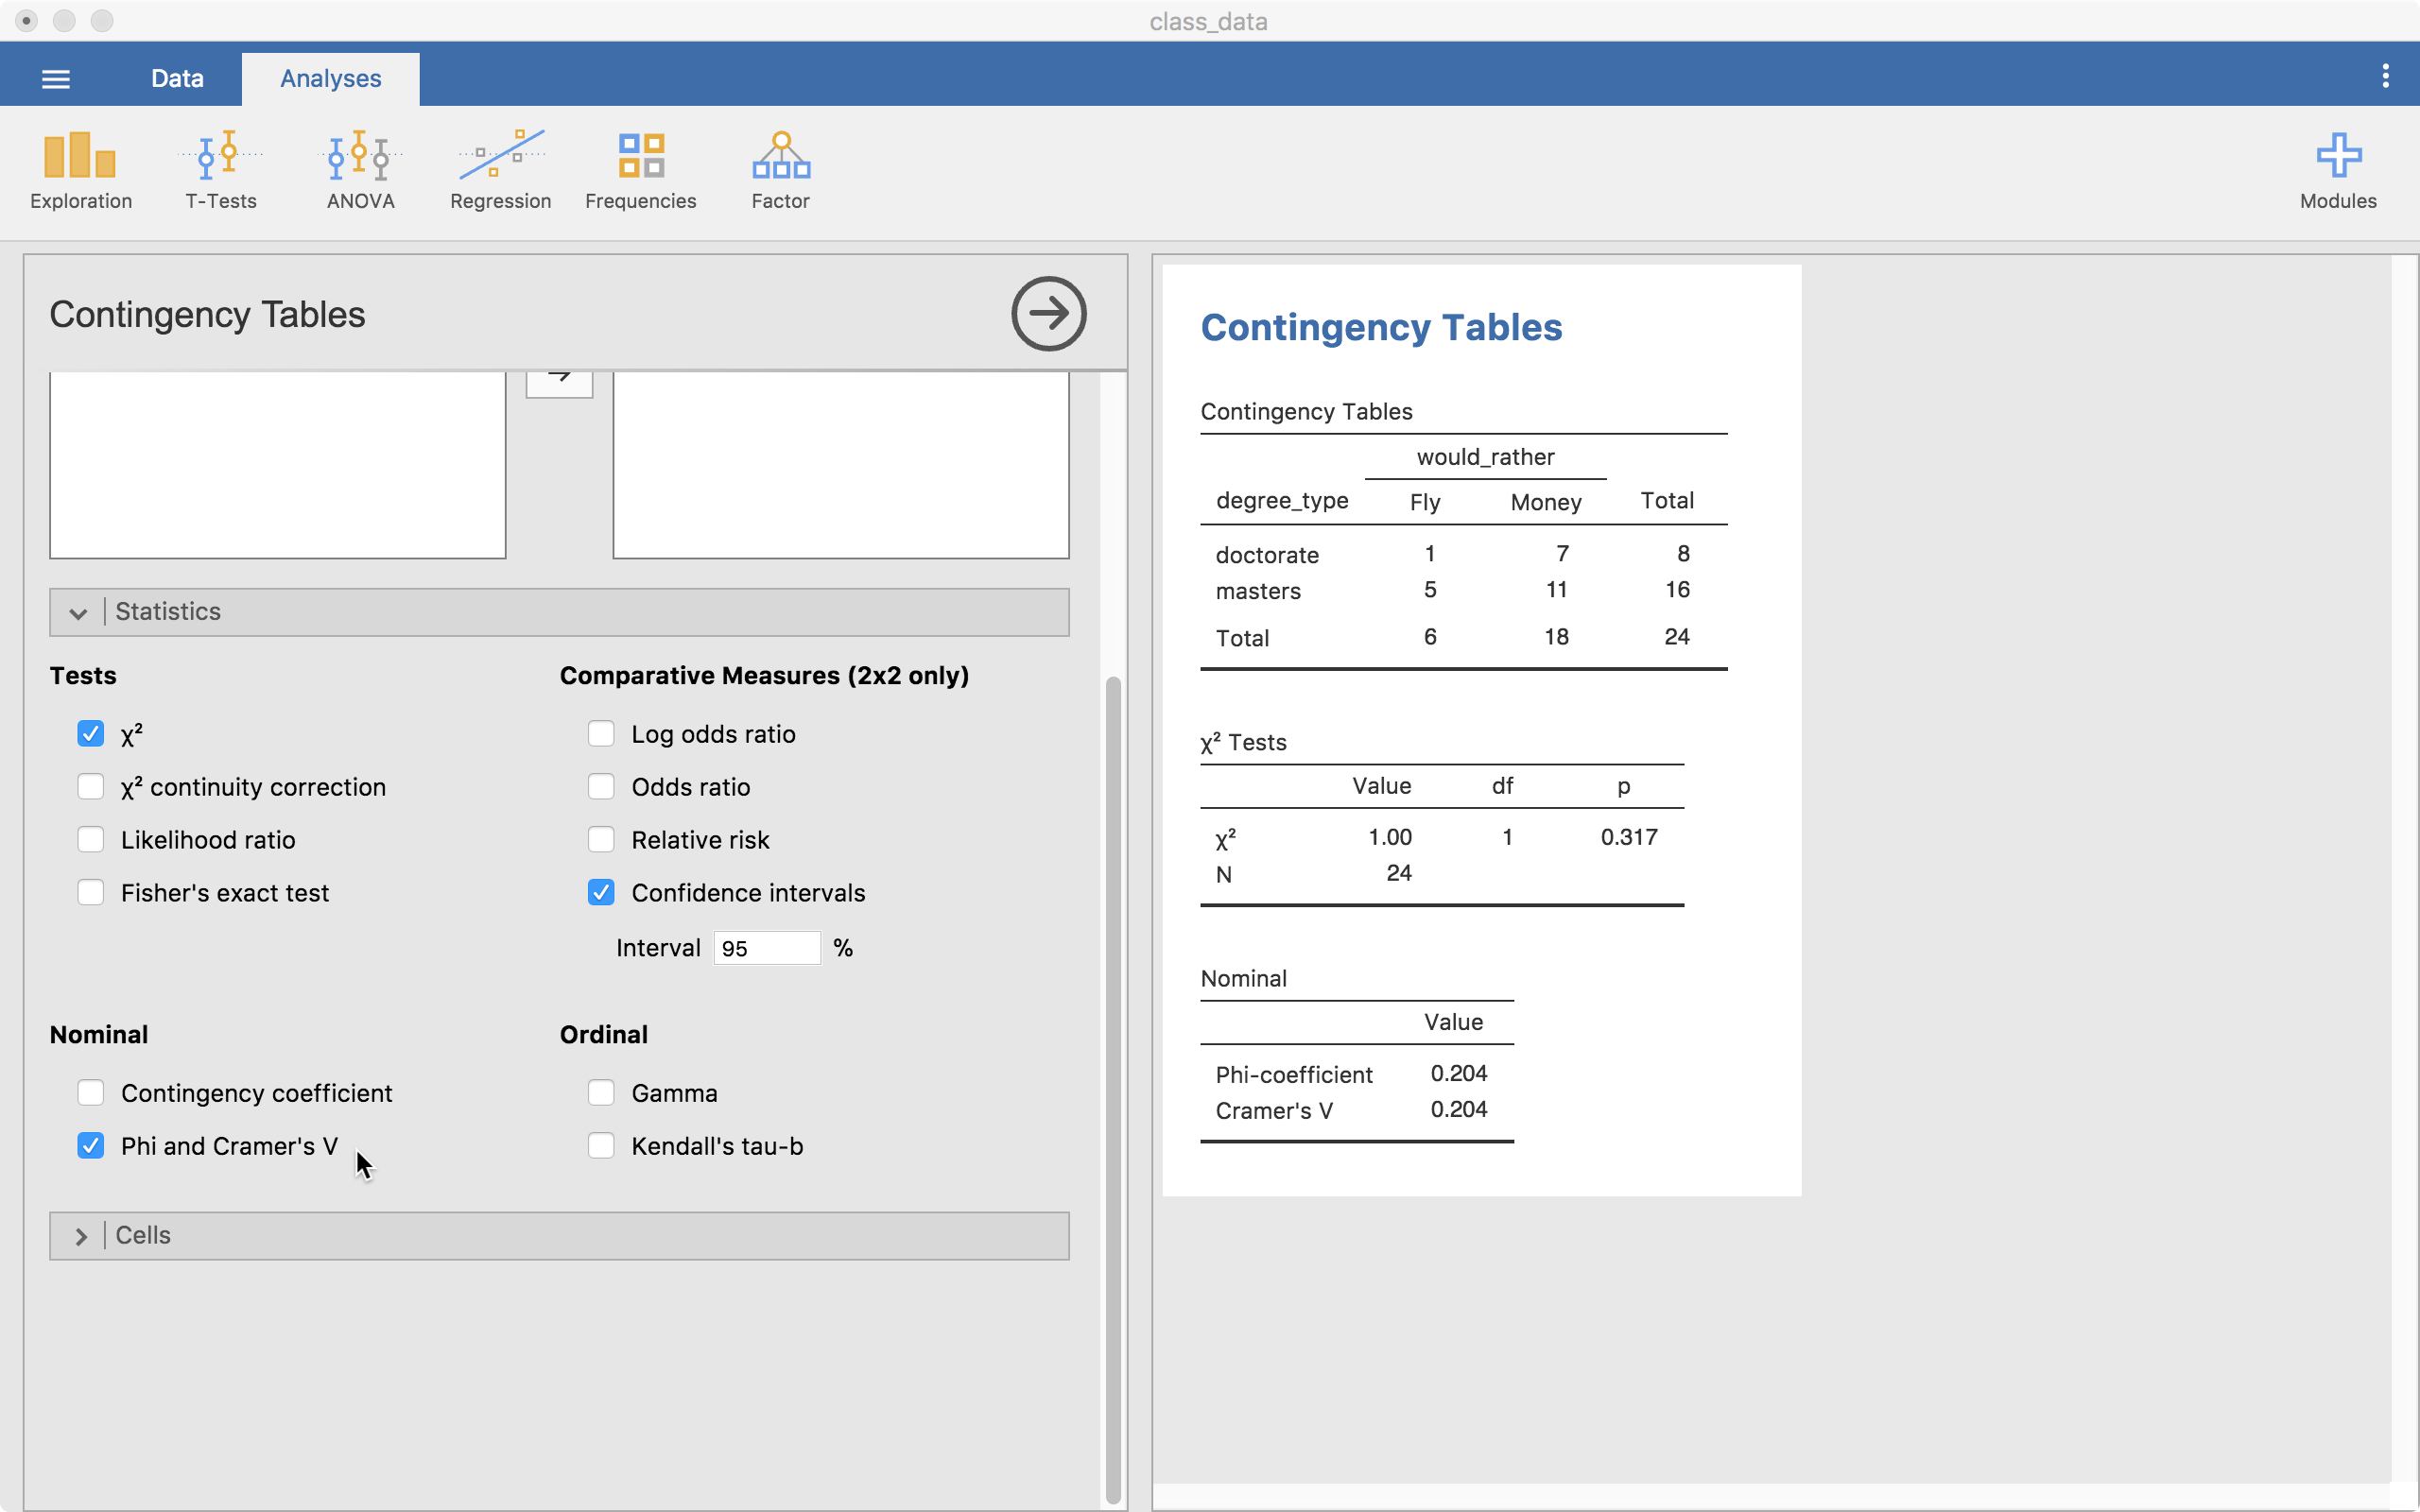
Task: Click the left variables list box
Action: [278, 465]
